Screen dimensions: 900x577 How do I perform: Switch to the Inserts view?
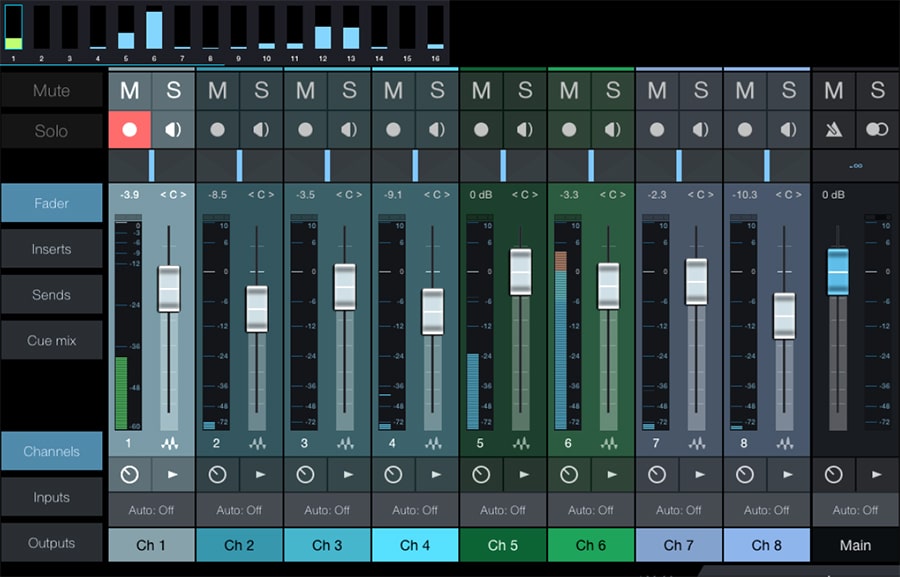(x=52, y=249)
